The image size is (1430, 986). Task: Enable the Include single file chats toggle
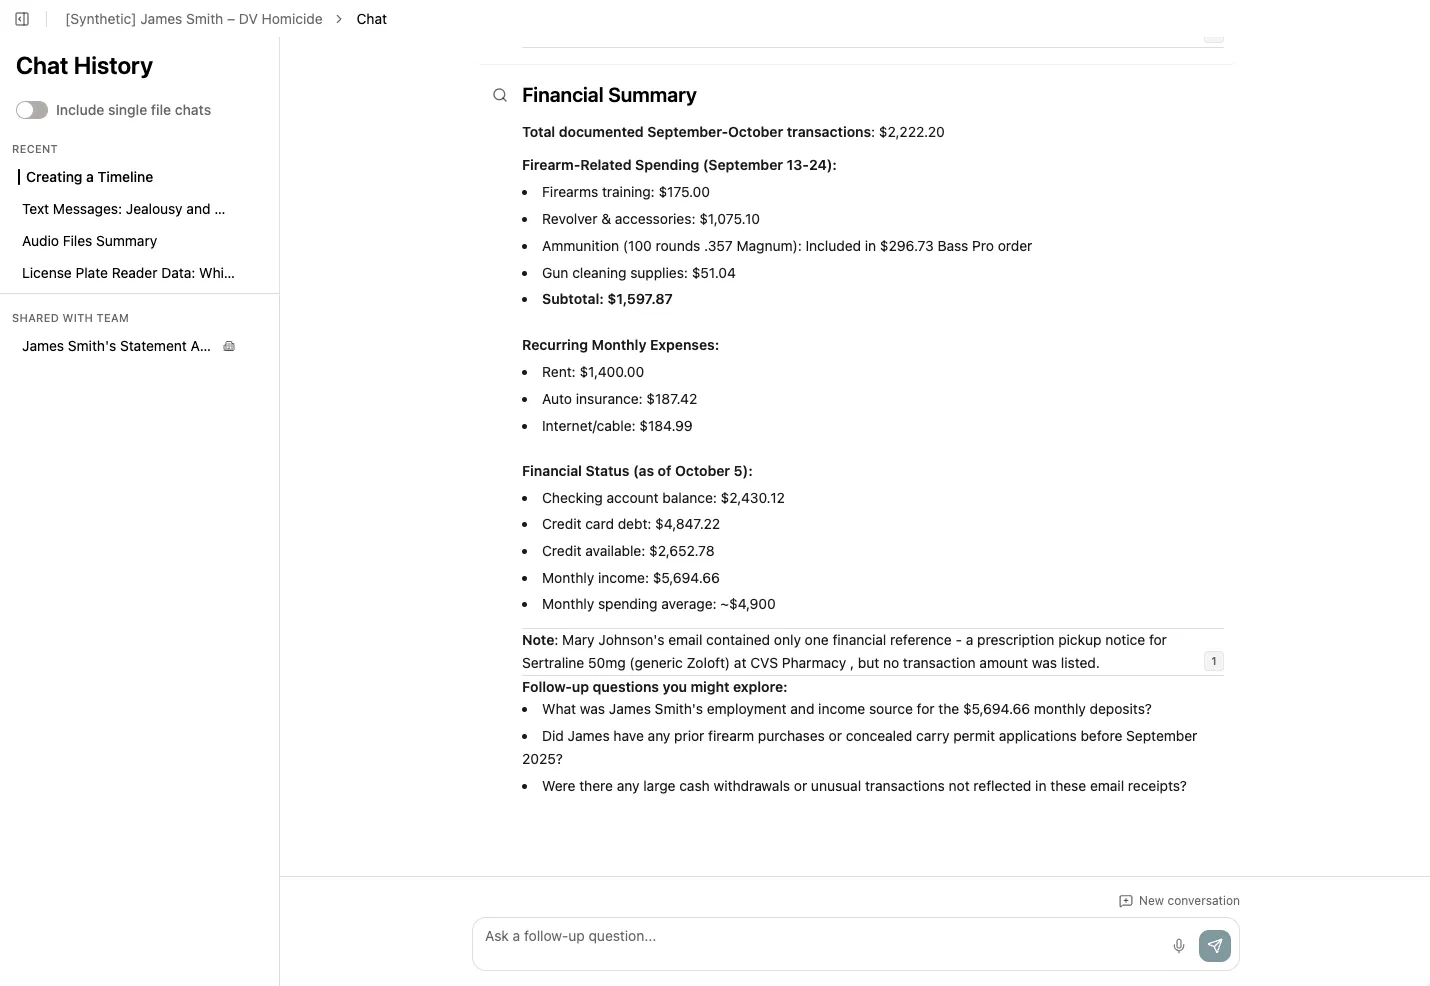32,110
